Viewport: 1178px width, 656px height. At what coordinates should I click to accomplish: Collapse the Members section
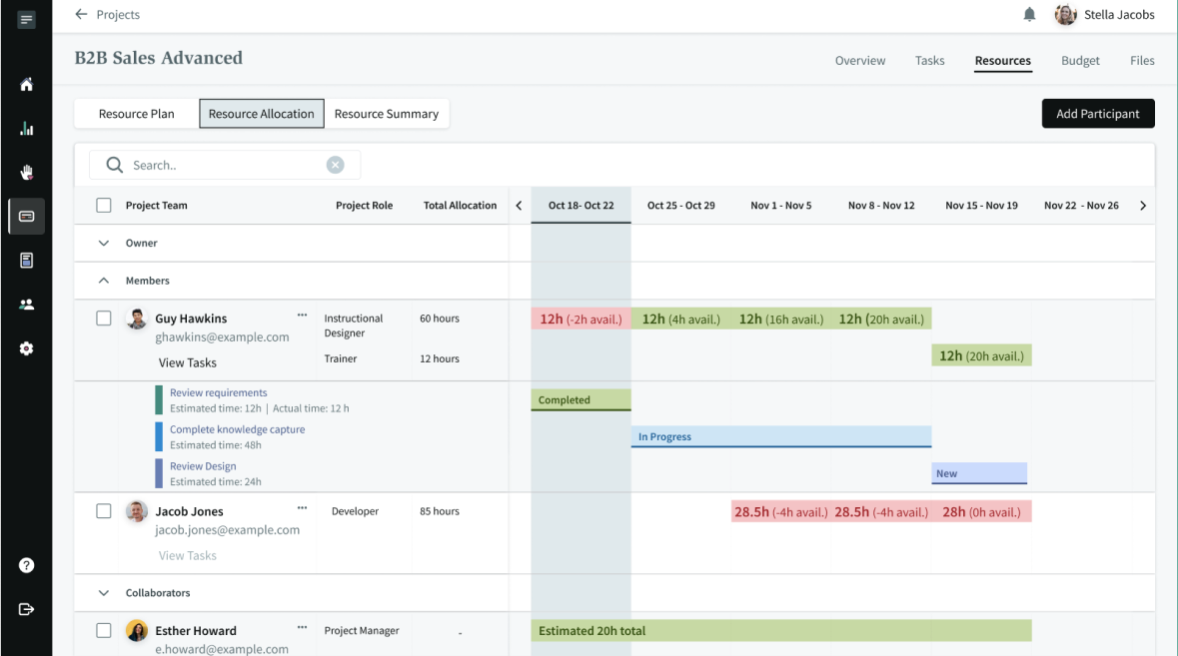click(103, 281)
